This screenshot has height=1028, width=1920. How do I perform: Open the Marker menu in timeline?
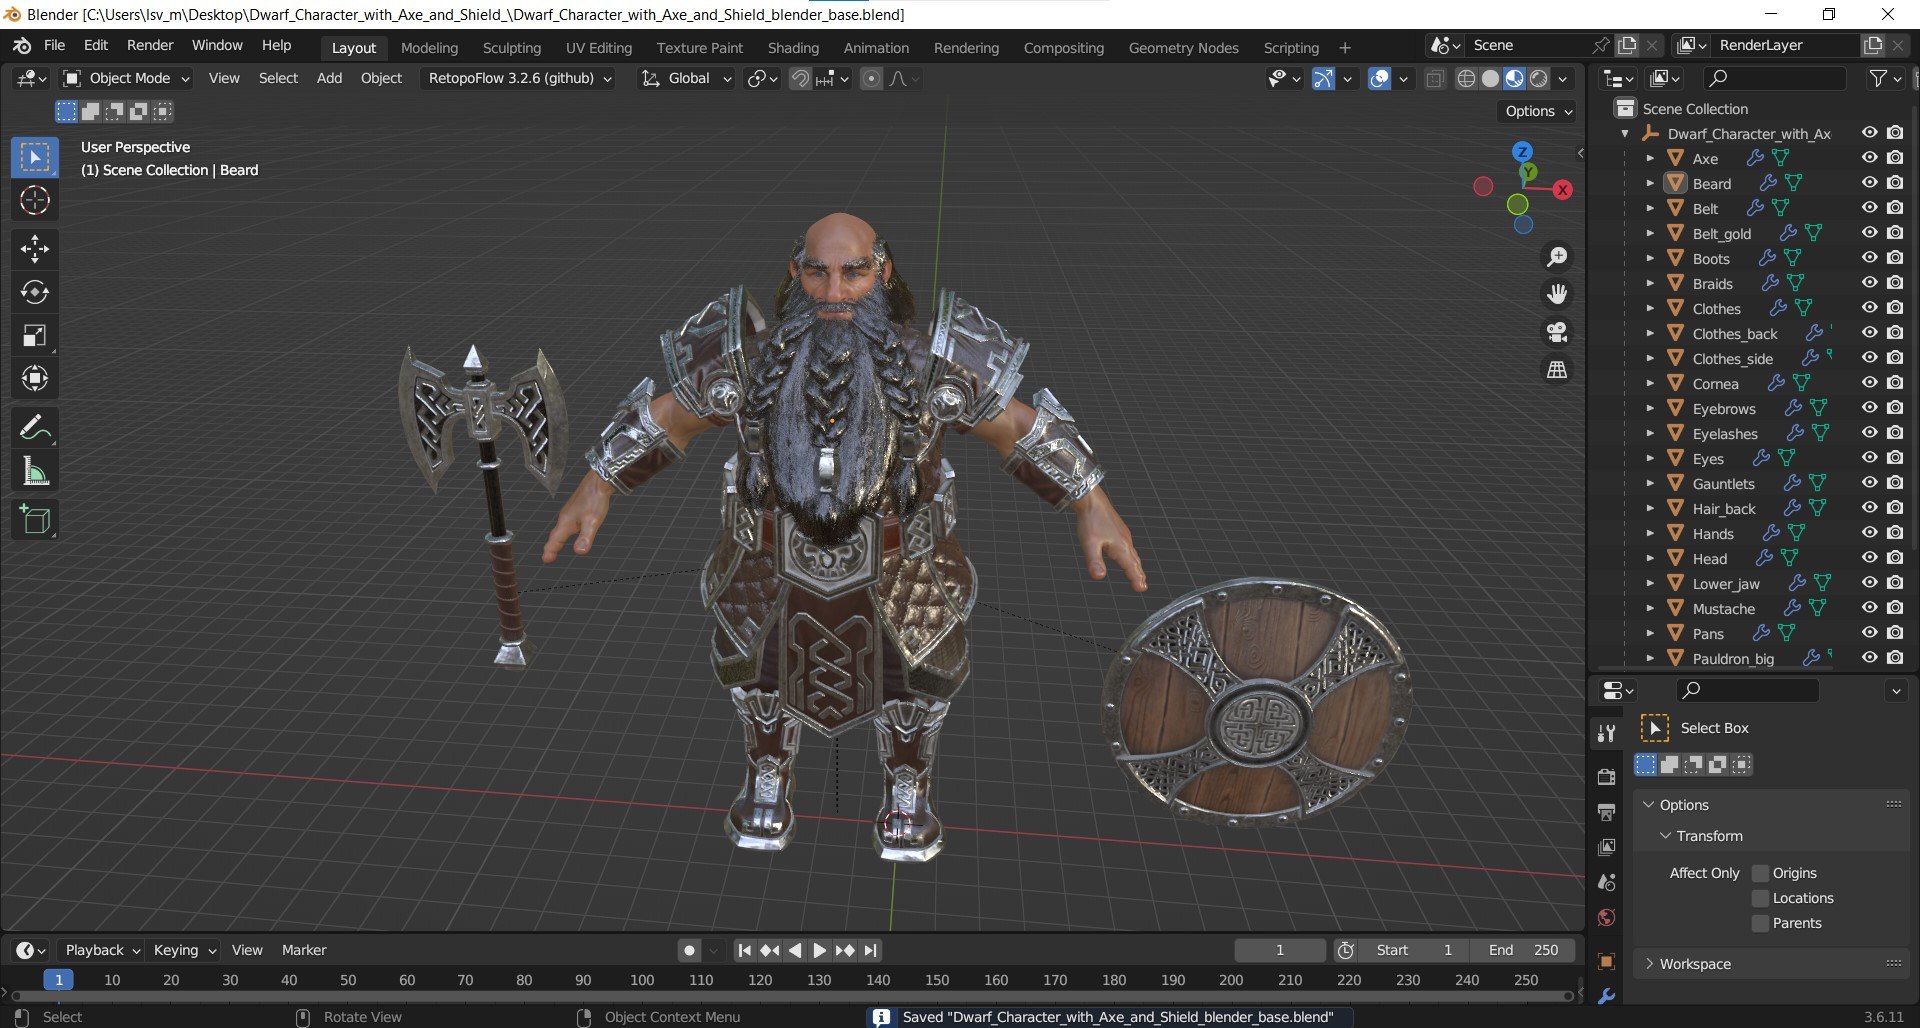click(304, 950)
